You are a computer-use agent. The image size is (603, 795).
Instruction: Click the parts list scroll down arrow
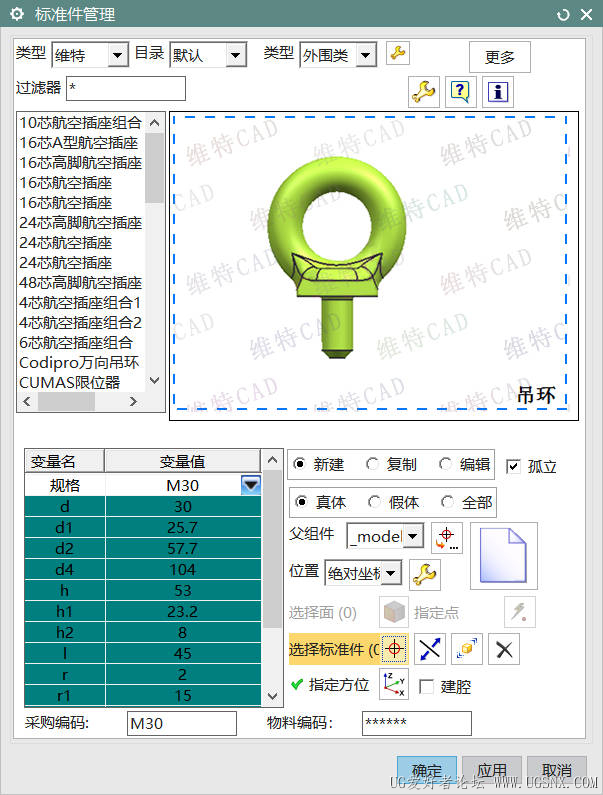point(155,380)
